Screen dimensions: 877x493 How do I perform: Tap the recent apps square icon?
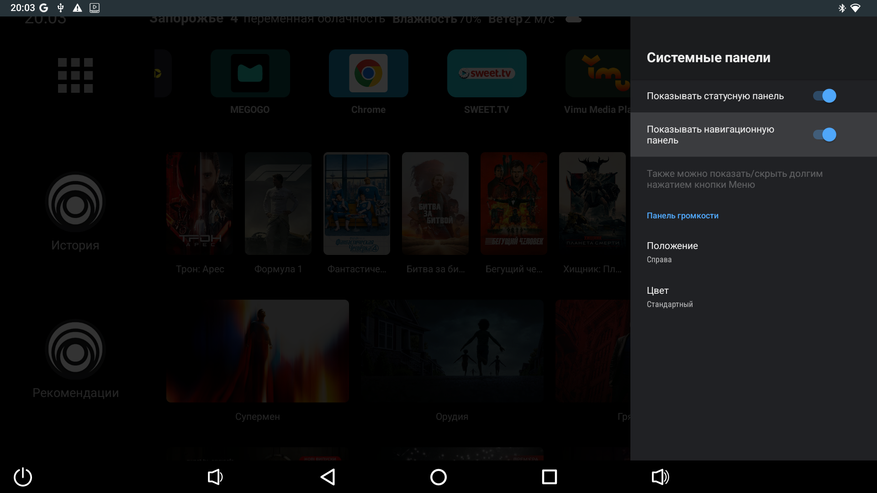click(x=549, y=477)
